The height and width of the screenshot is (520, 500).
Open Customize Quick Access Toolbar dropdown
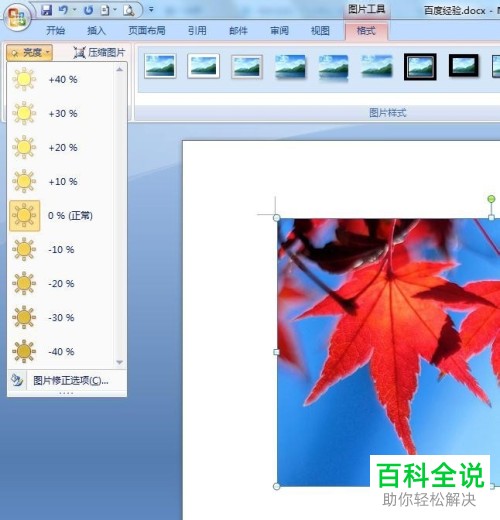[151, 10]
